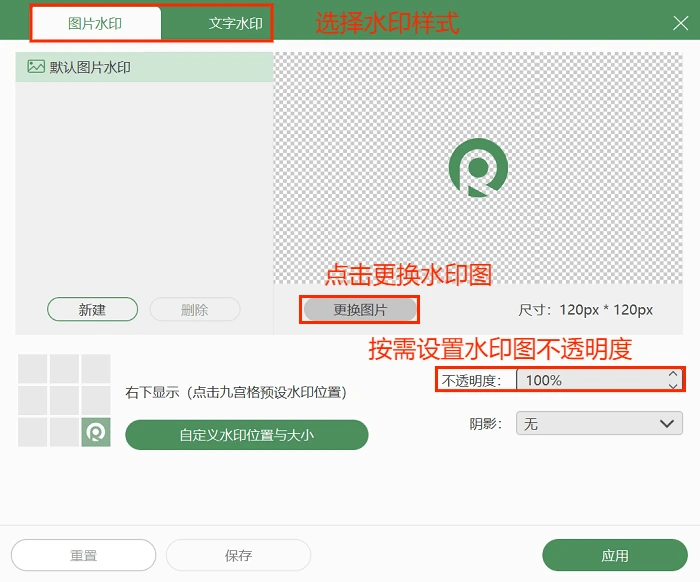Viewport: 700px width, 582px height.
Task: Click the logo preview in checkered canvas
Action: tap(478, 168)
